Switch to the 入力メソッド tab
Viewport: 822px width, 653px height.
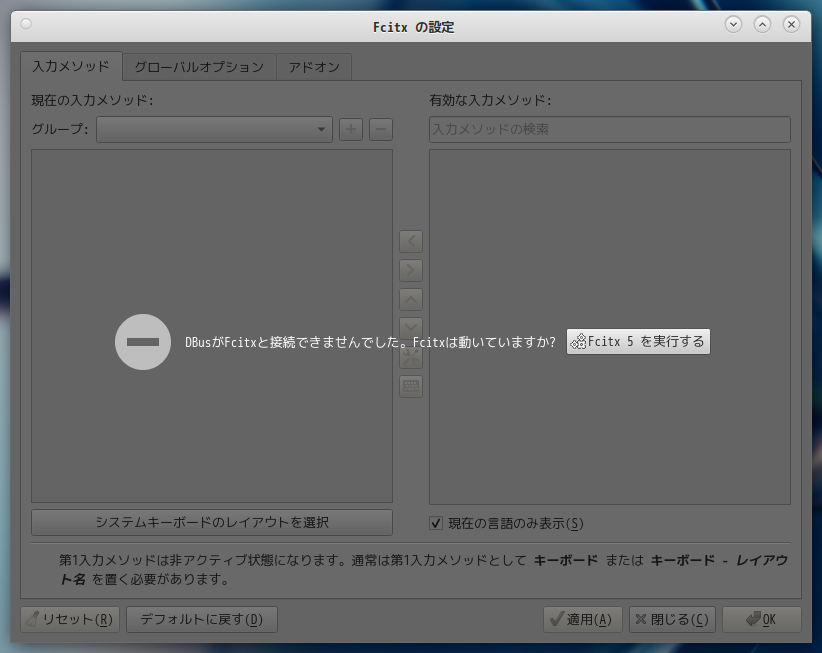pyautogui.click(x=71, y=66)
